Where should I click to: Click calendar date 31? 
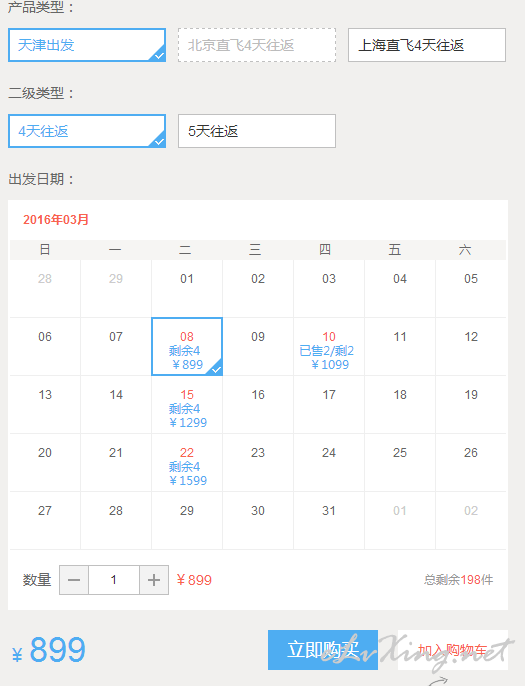(329, 520)
